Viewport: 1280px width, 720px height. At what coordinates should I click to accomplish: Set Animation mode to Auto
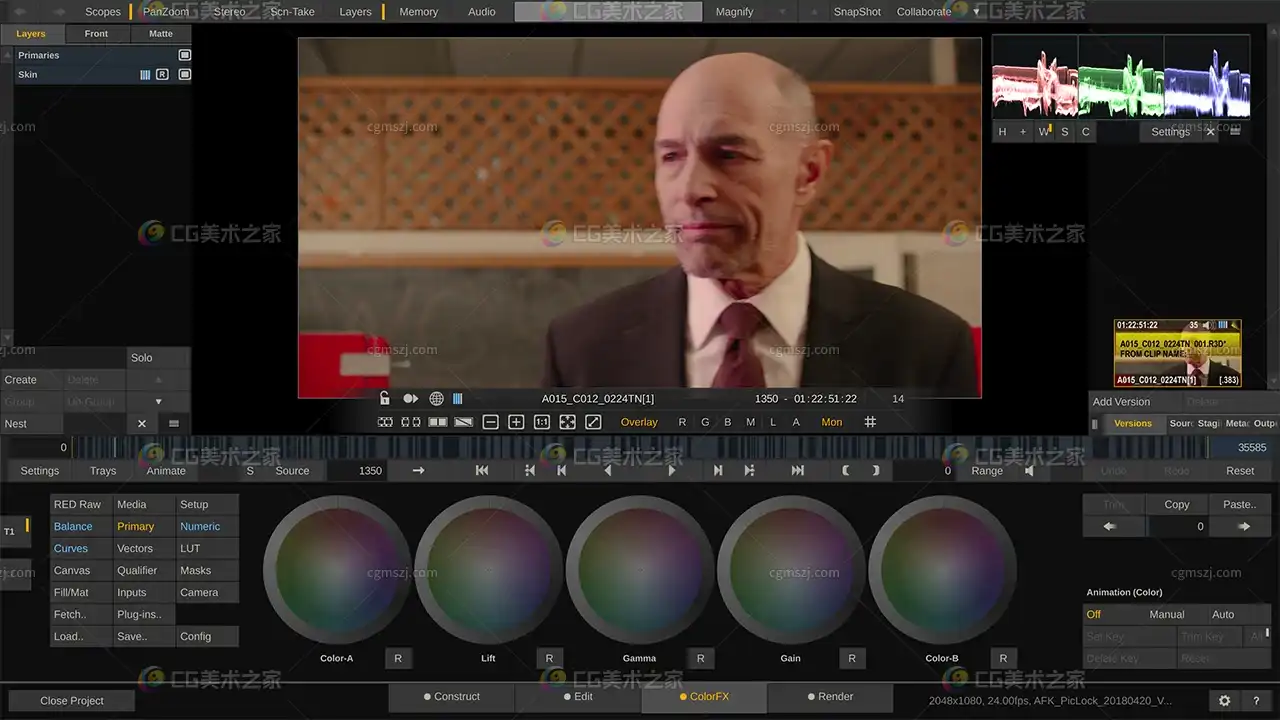point(1222,614)
